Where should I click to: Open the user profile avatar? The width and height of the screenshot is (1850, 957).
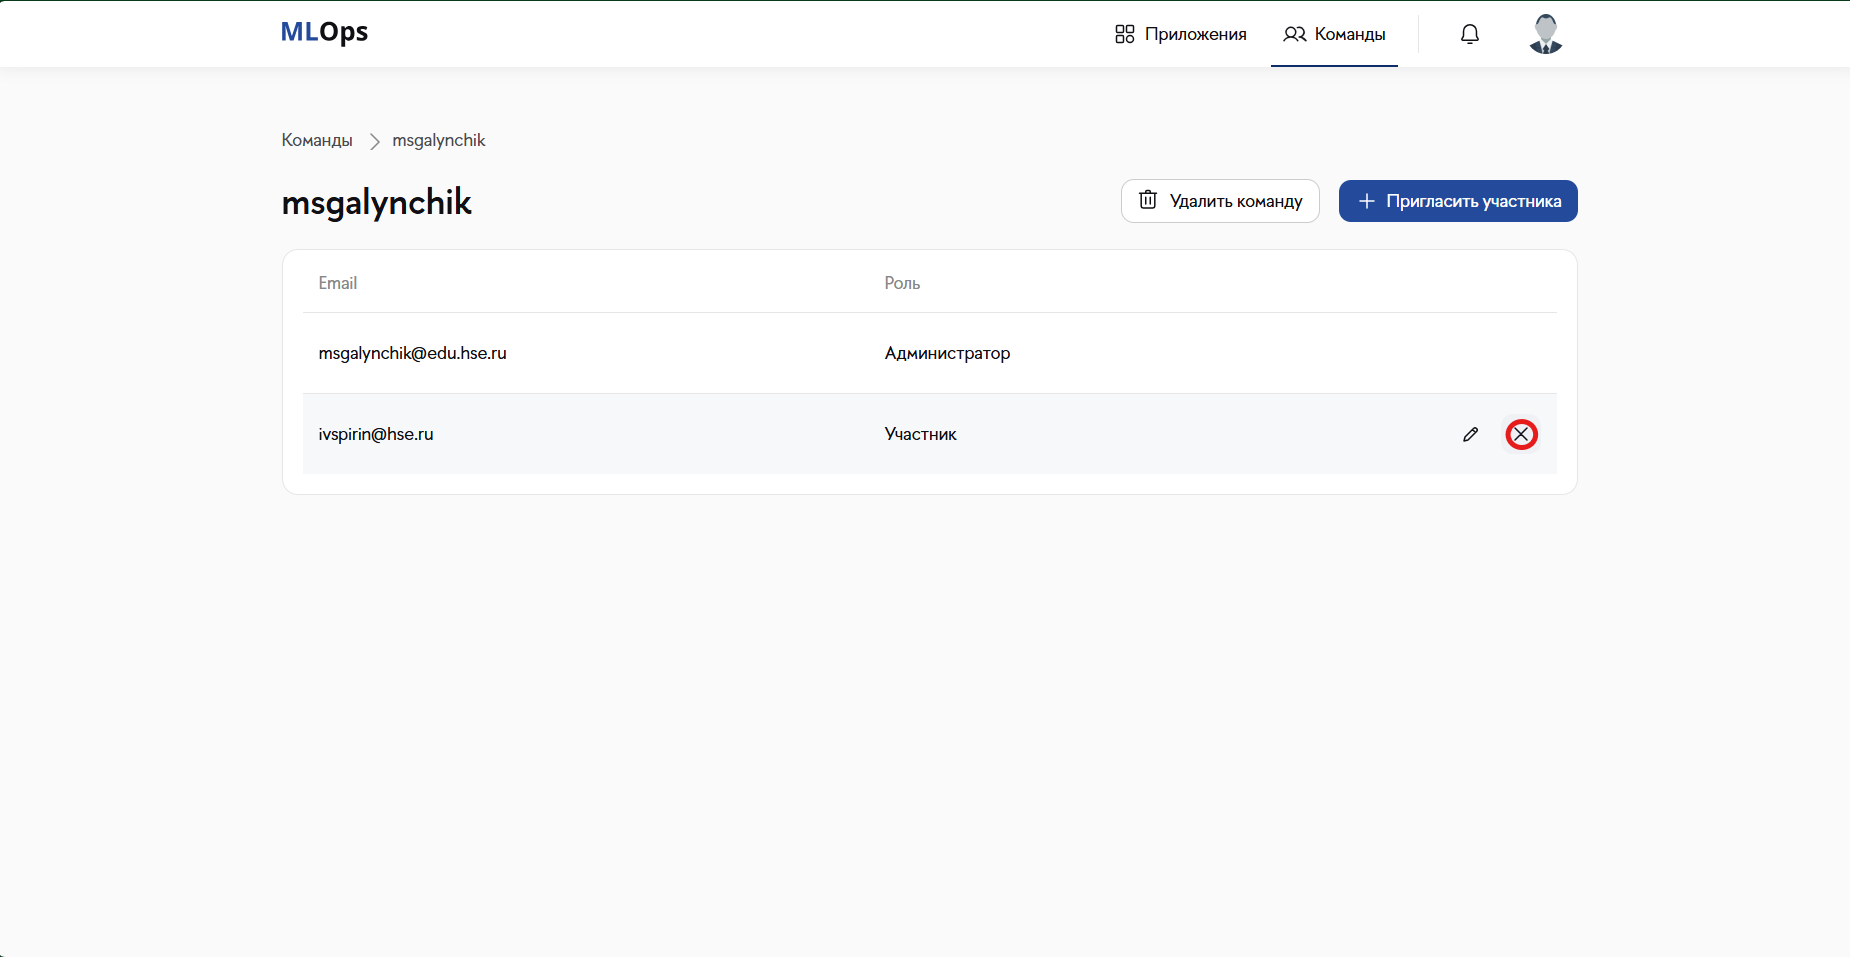1545,34
